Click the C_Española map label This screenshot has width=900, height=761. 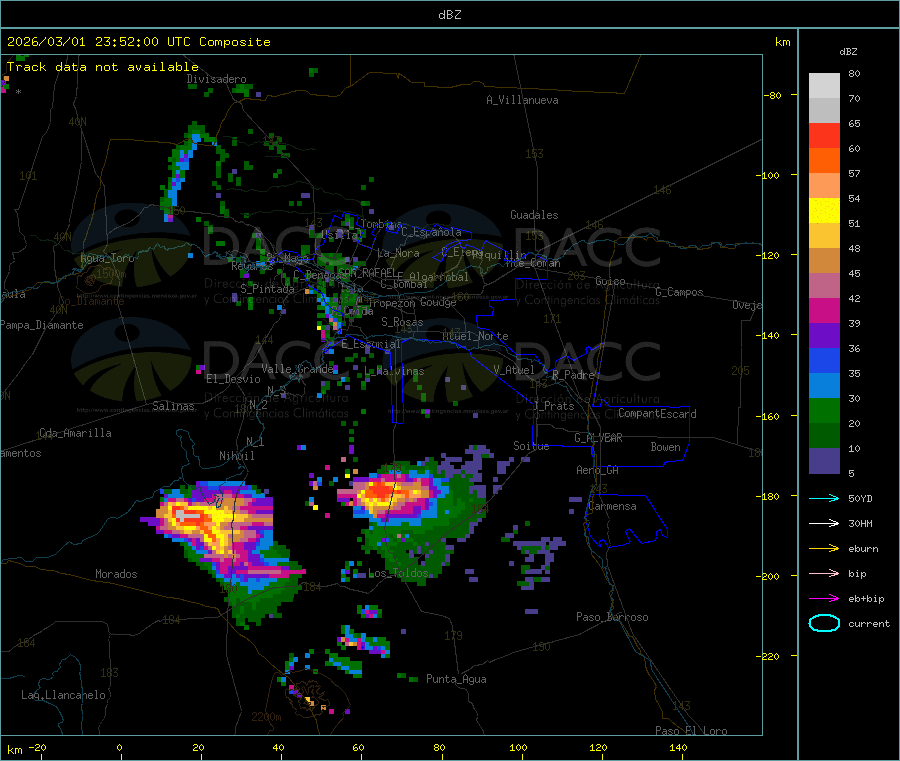[x=431, y=232]
